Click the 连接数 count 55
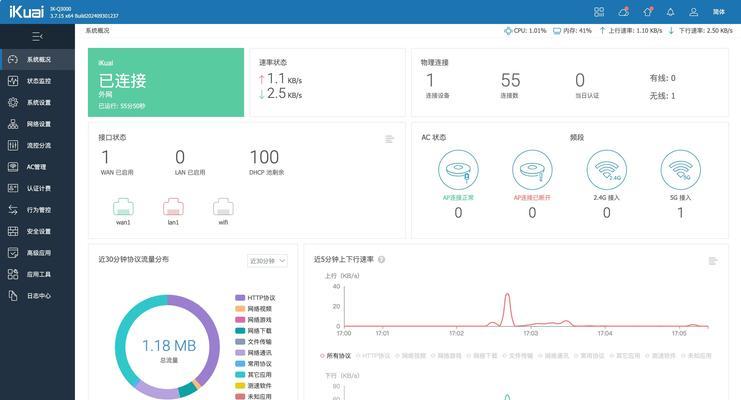Image resolution: width=741 pixels, height=400 pixels. coord(510,80)
